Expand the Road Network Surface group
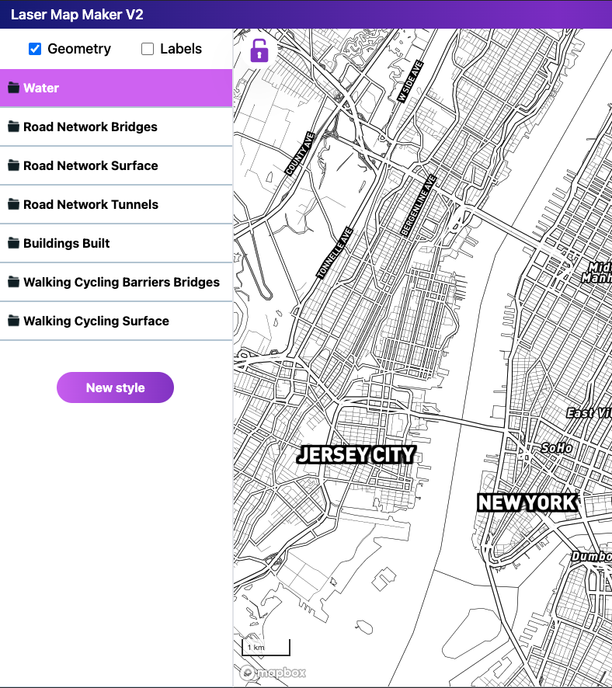The width and height of the screenshot is (612, 688). 116,165
